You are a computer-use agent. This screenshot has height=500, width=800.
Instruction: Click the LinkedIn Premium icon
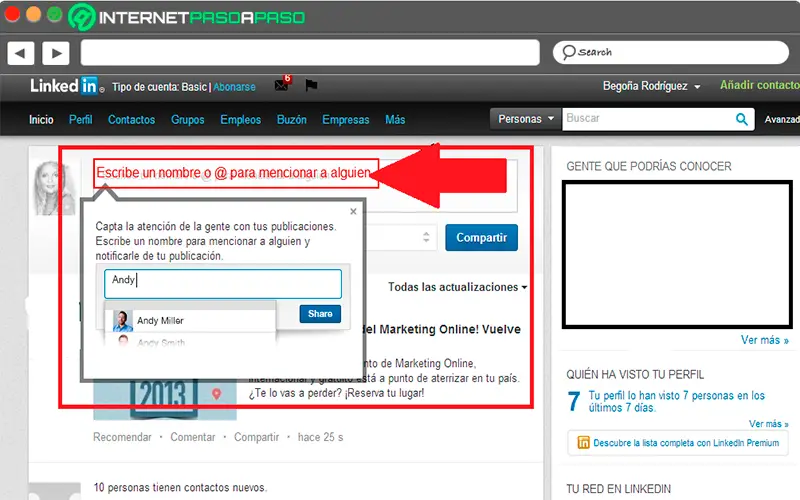pos(583,442)
